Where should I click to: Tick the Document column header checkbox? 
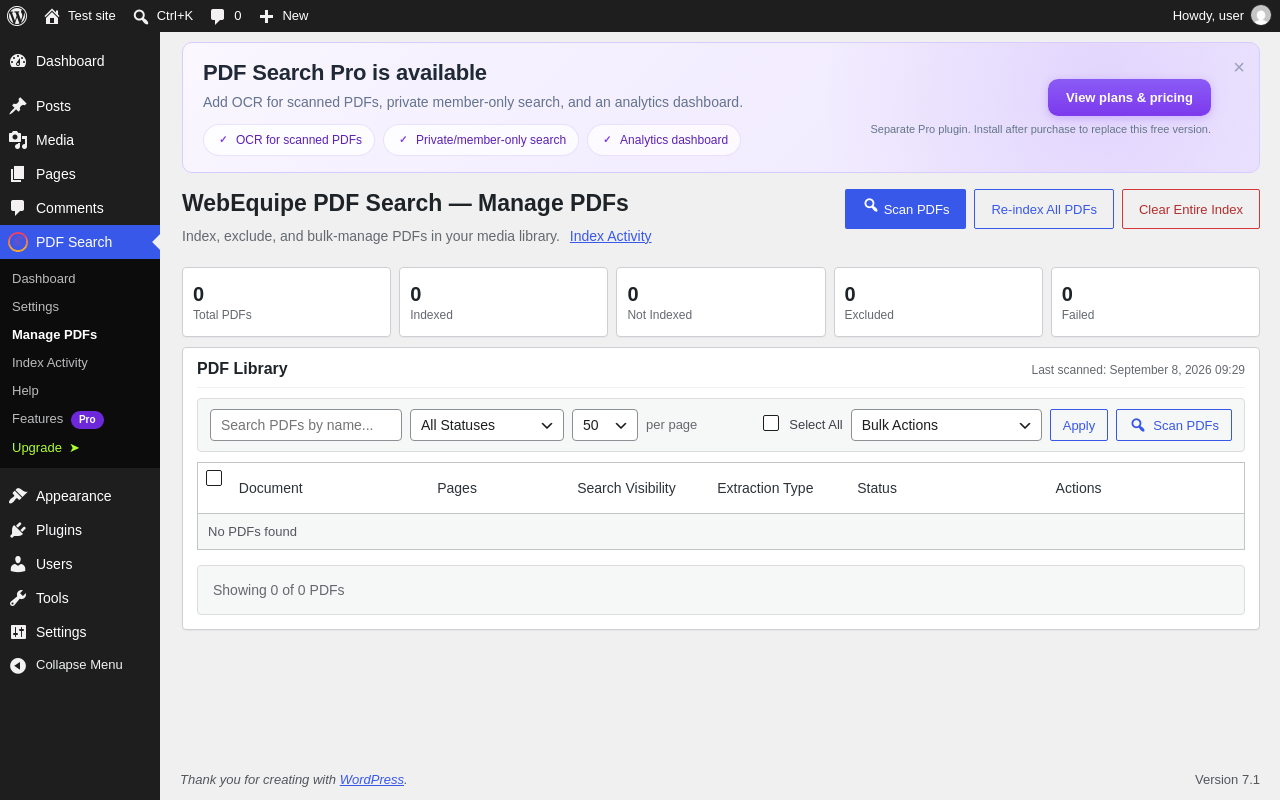click(x=214, y=478)
